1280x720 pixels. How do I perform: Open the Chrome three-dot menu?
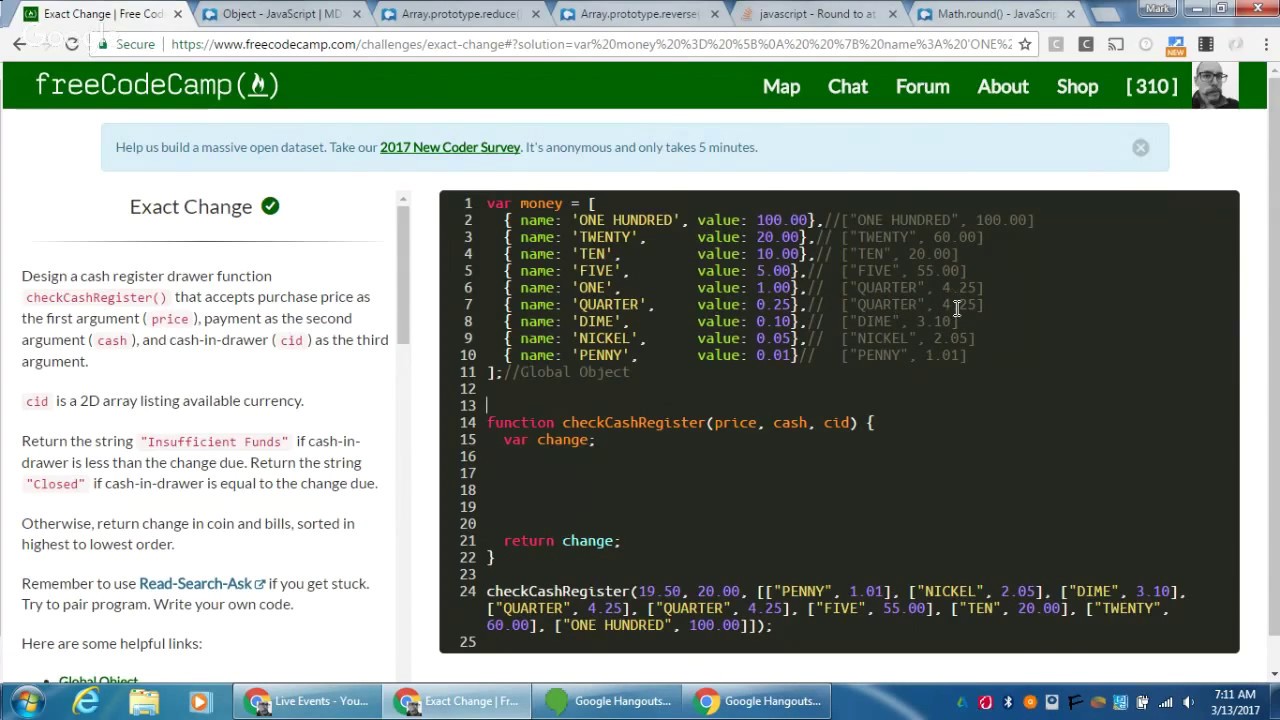point(1265,44)
